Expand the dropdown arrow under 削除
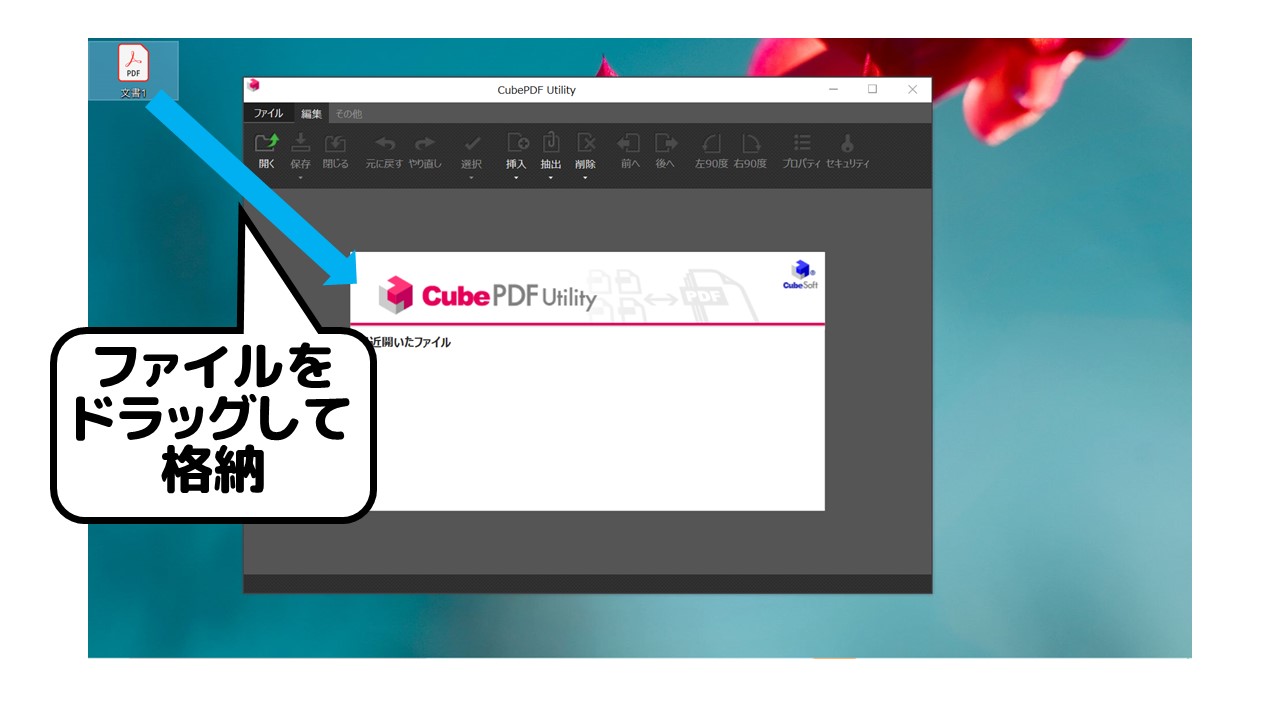 pyautogui.click(x=586, y=178)
